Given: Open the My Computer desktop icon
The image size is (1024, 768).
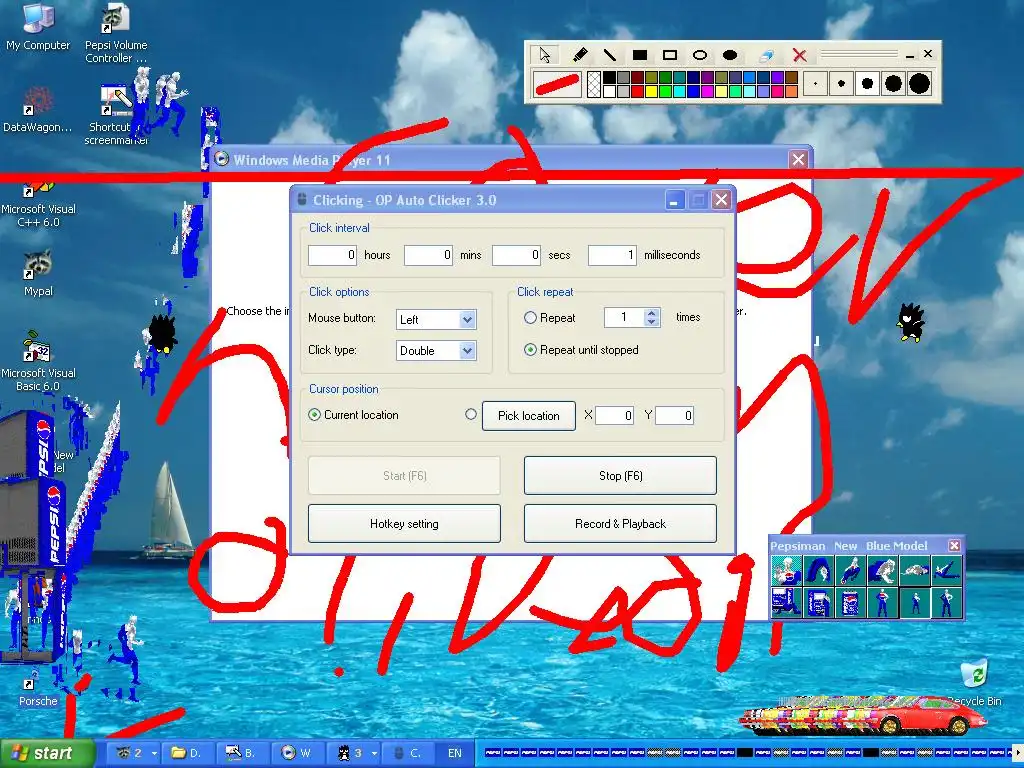Looking at the screenshot, I should coord(37,27).
